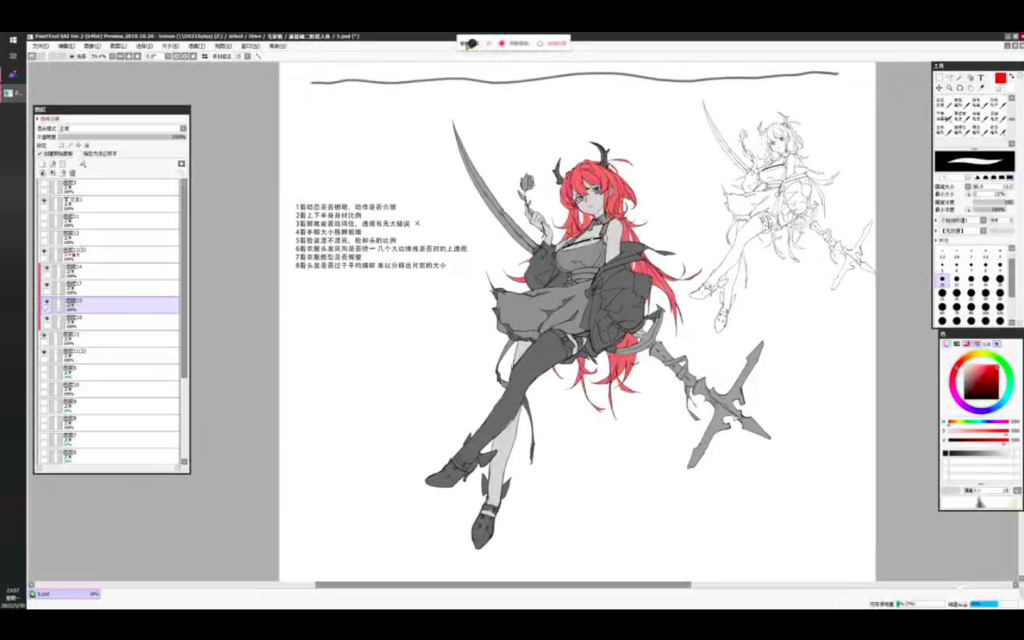This screenshot has width=1024, height=640.
Task: Create a new layer with the new-layer icon
Action: (x=41, y=163)
